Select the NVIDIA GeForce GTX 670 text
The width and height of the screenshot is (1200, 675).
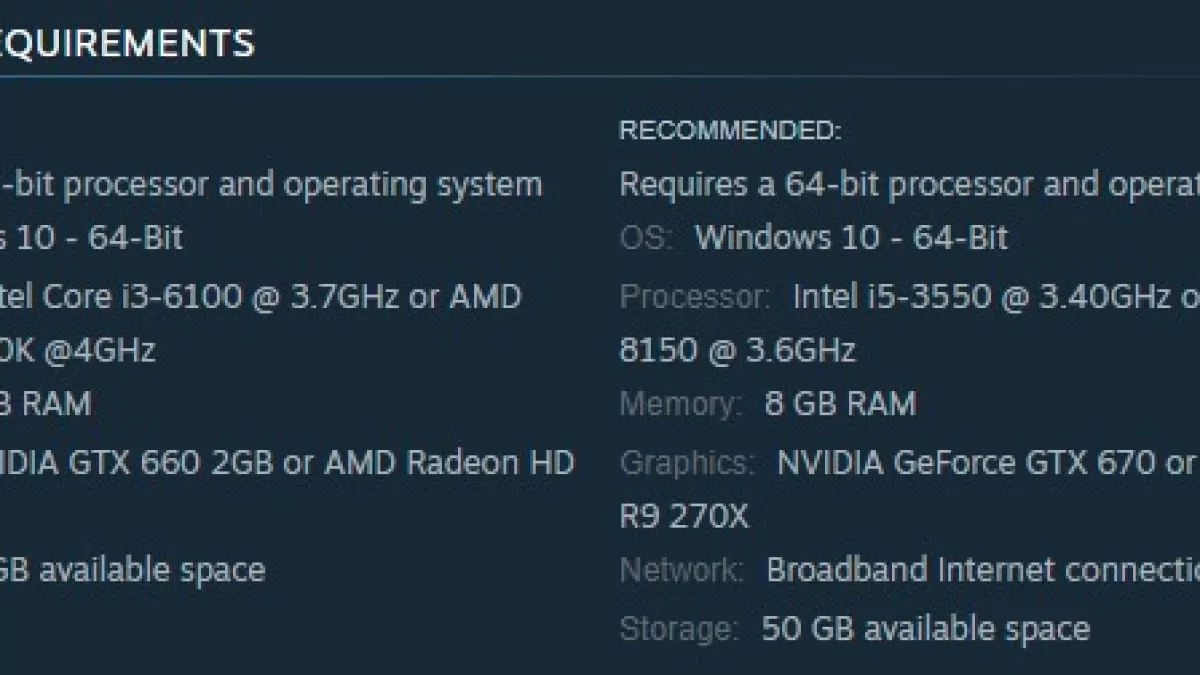[967, 463]
